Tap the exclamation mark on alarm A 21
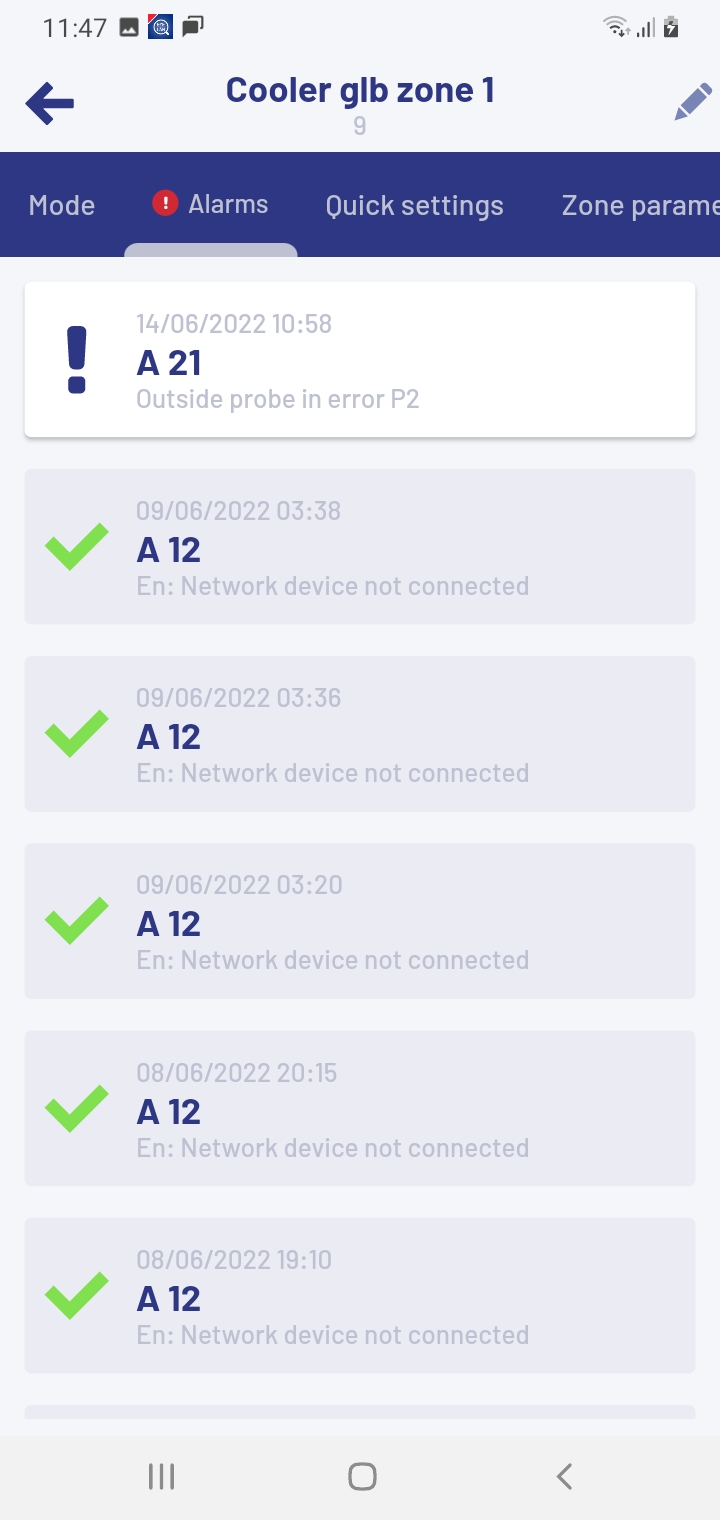Screen dimensions: 720x1520 pyautogui.click(x=77, y=360)
